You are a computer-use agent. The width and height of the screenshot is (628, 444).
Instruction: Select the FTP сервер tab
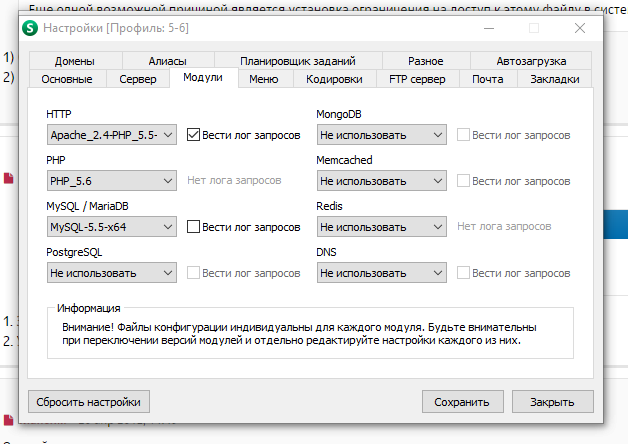(417, 79)
